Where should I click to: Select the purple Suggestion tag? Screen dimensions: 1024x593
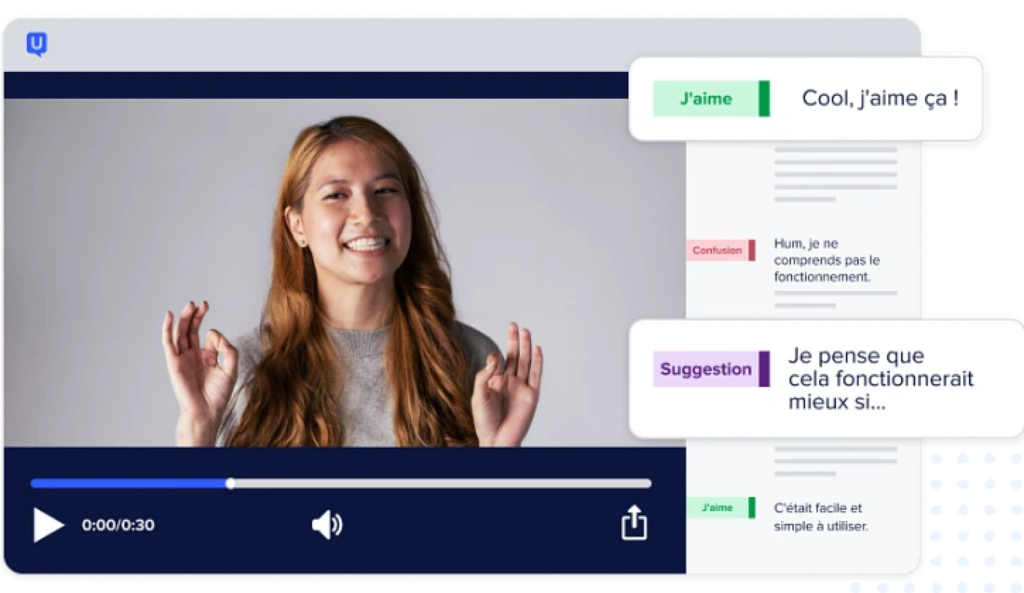705,369
